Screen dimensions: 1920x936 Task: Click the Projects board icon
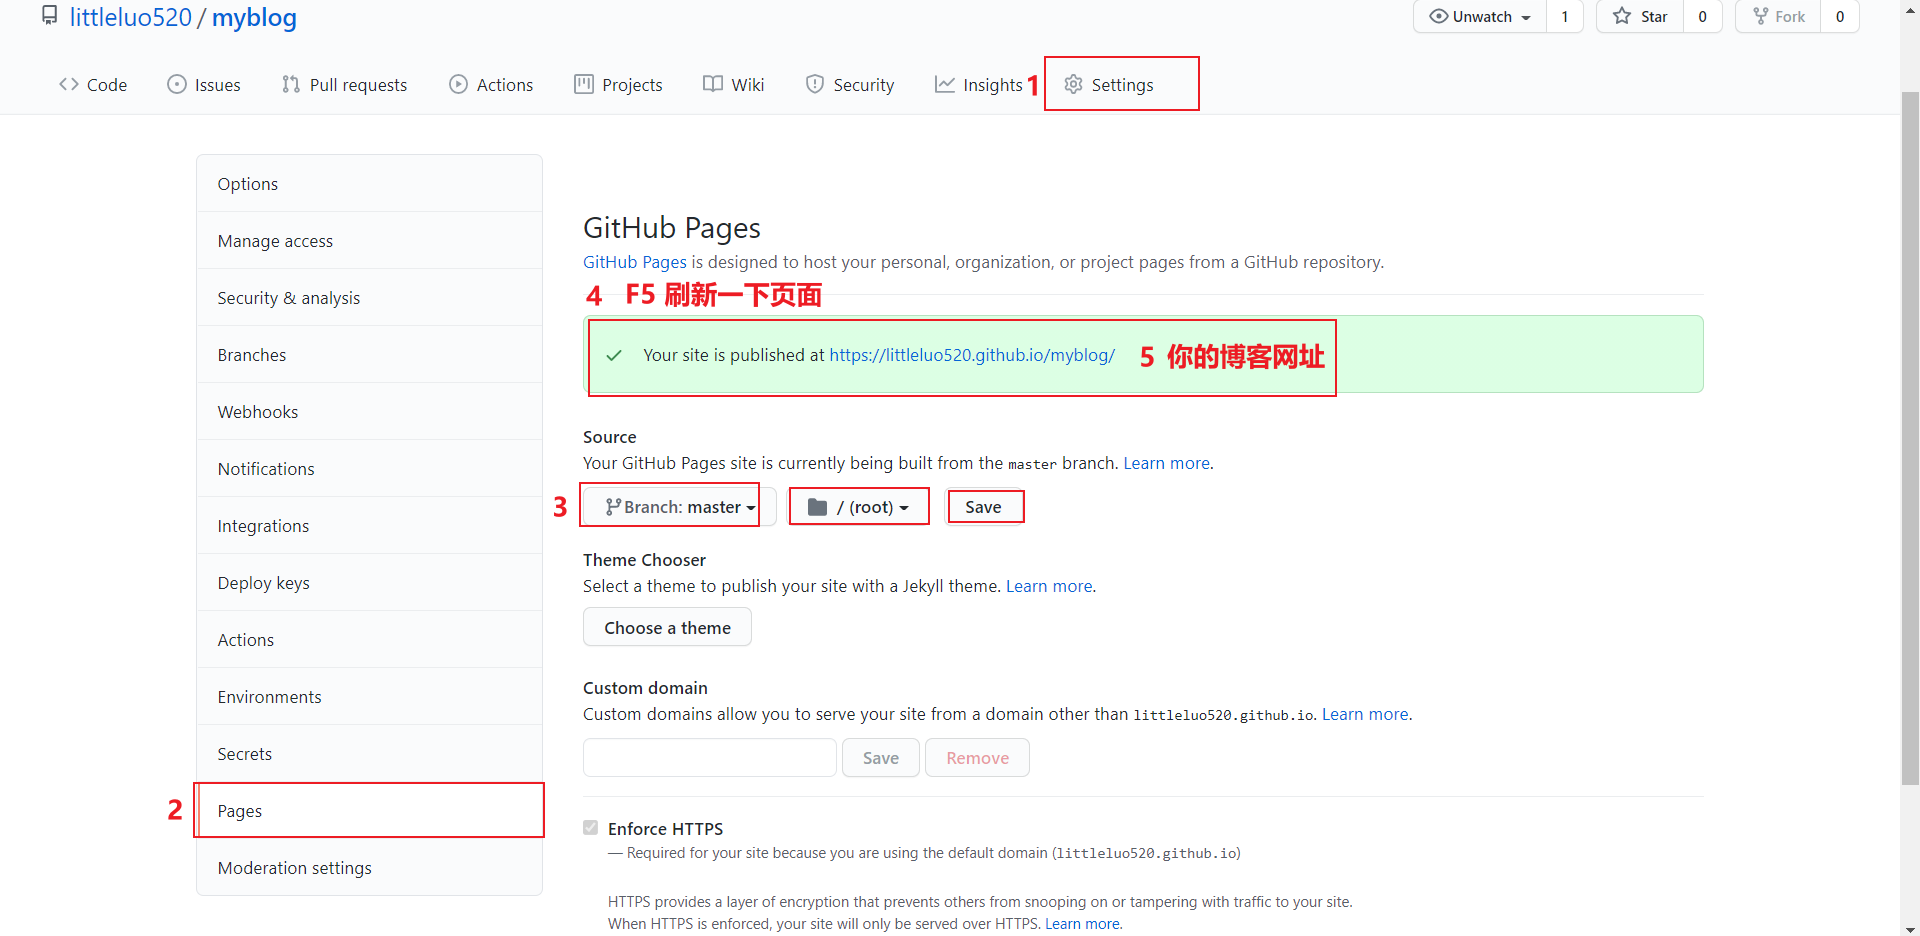tap(584, 85)
